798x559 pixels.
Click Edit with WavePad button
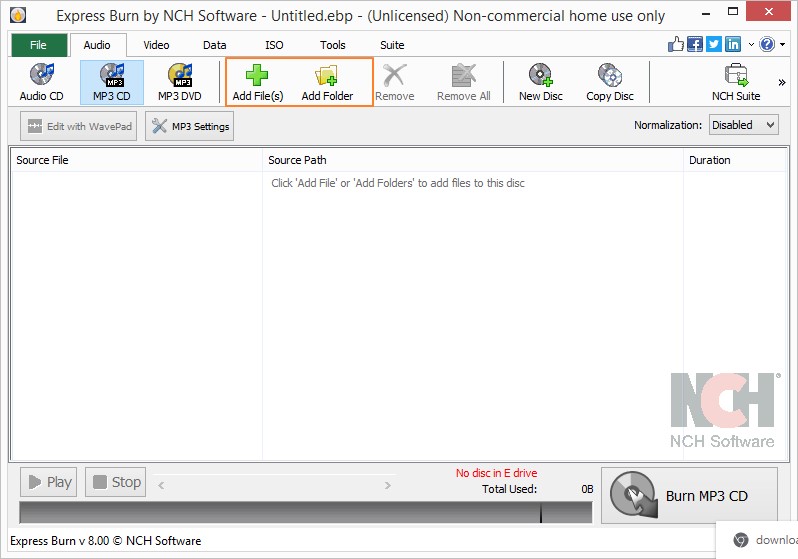click(78, 126)
